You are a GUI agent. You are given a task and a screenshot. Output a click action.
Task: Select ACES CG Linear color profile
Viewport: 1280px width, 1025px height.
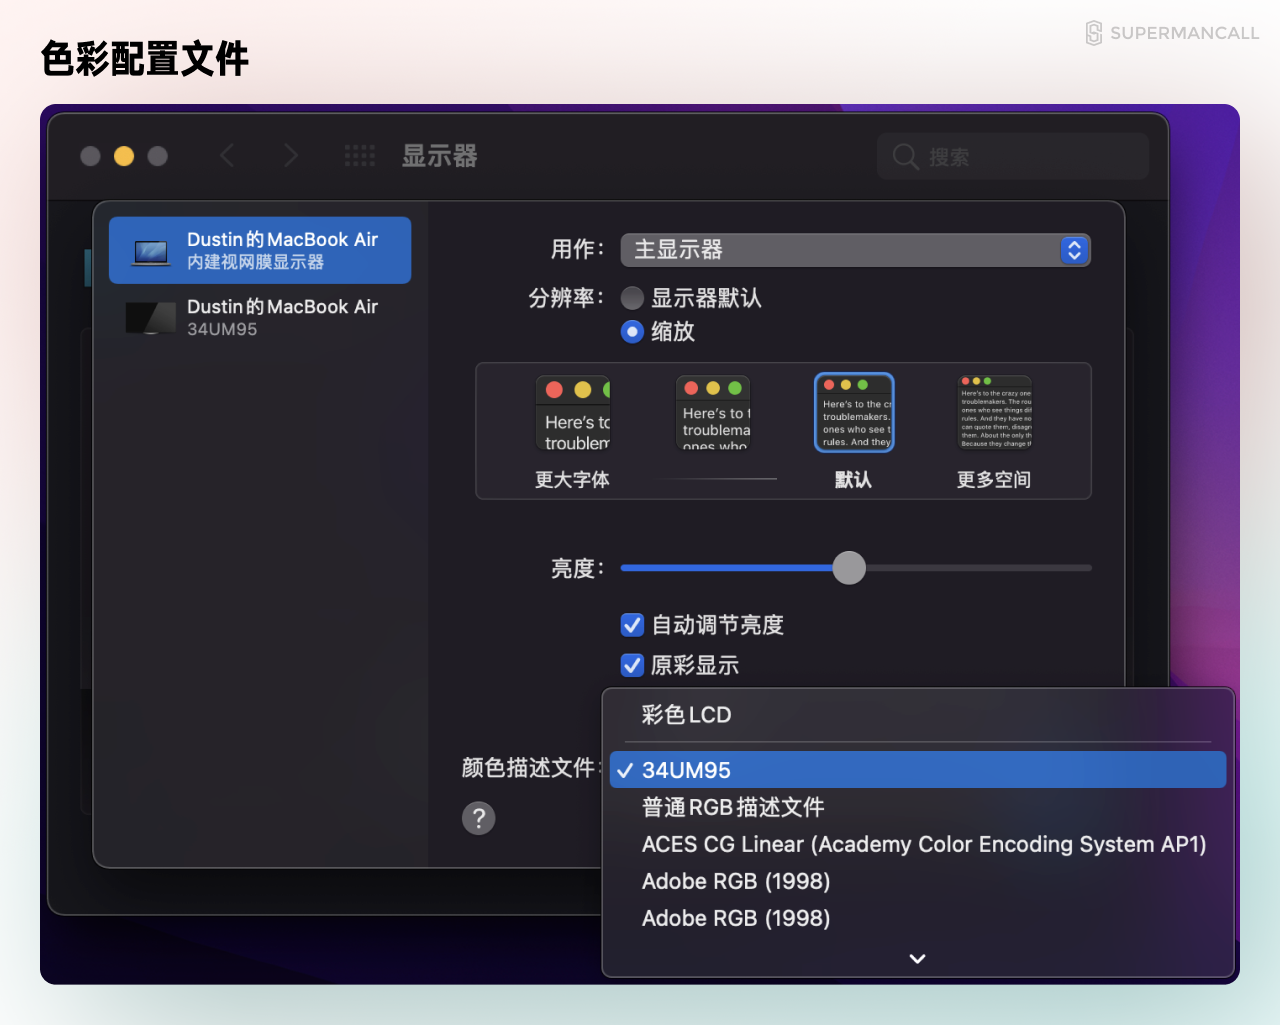[918, 844]
